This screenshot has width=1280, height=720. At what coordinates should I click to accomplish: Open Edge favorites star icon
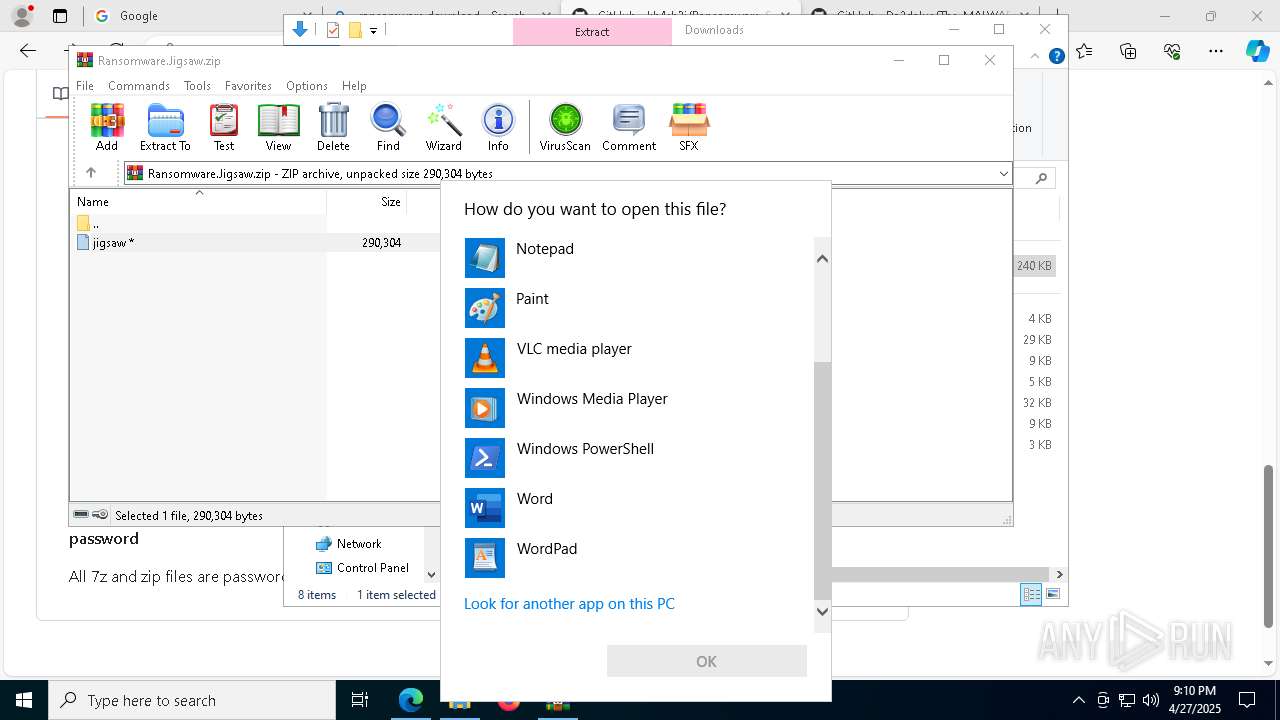point(1085,51)
